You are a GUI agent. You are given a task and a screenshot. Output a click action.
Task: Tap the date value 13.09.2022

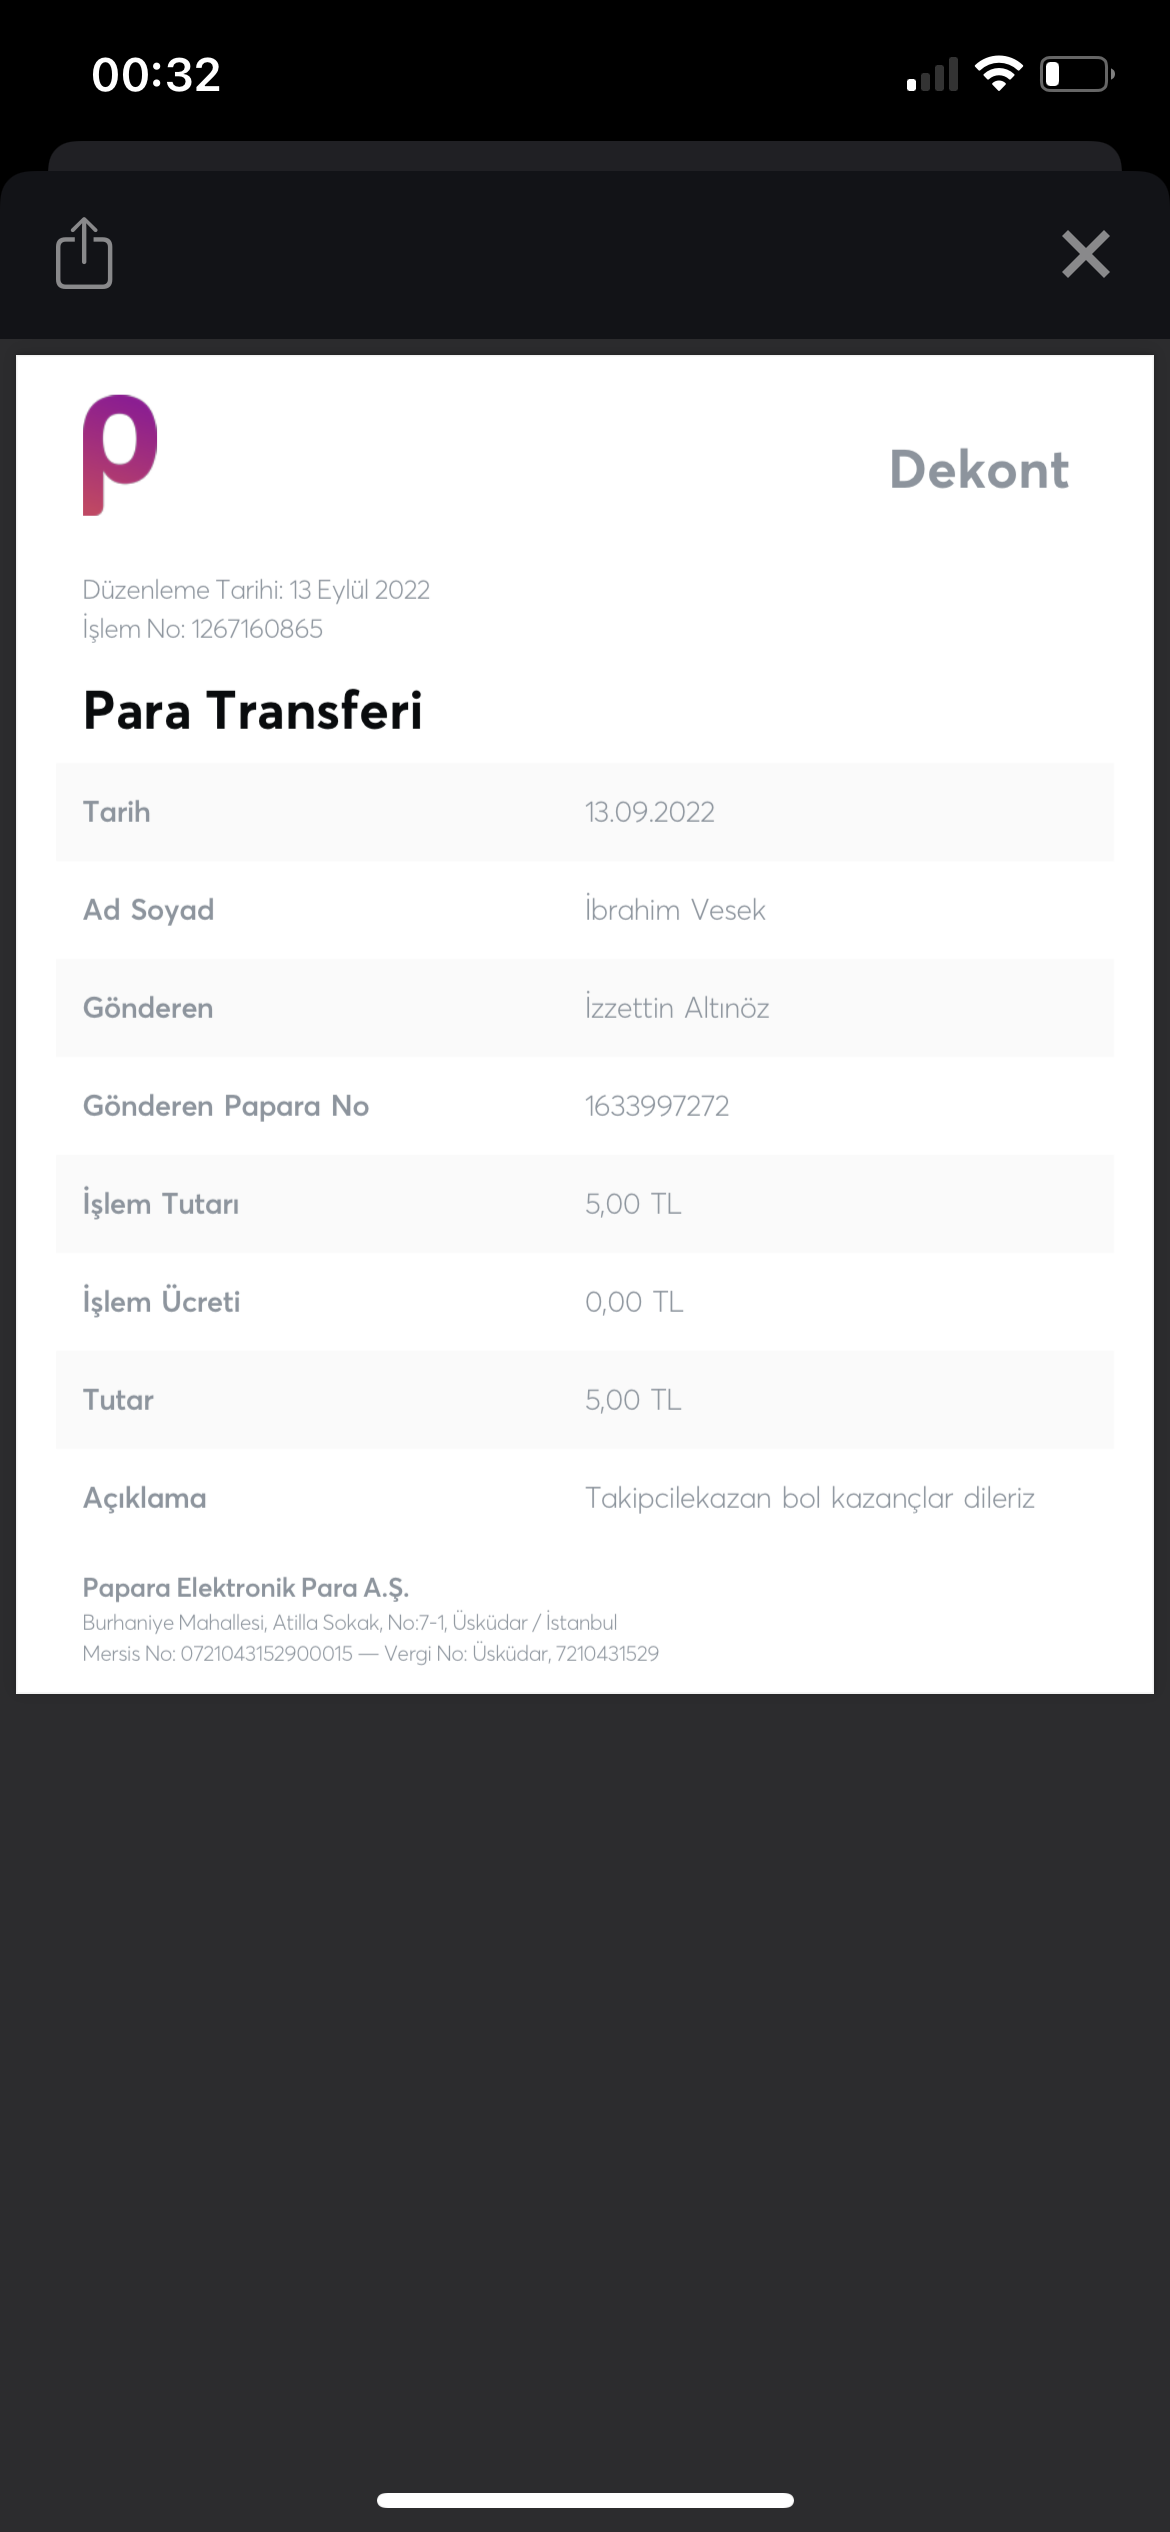point(650,812)
